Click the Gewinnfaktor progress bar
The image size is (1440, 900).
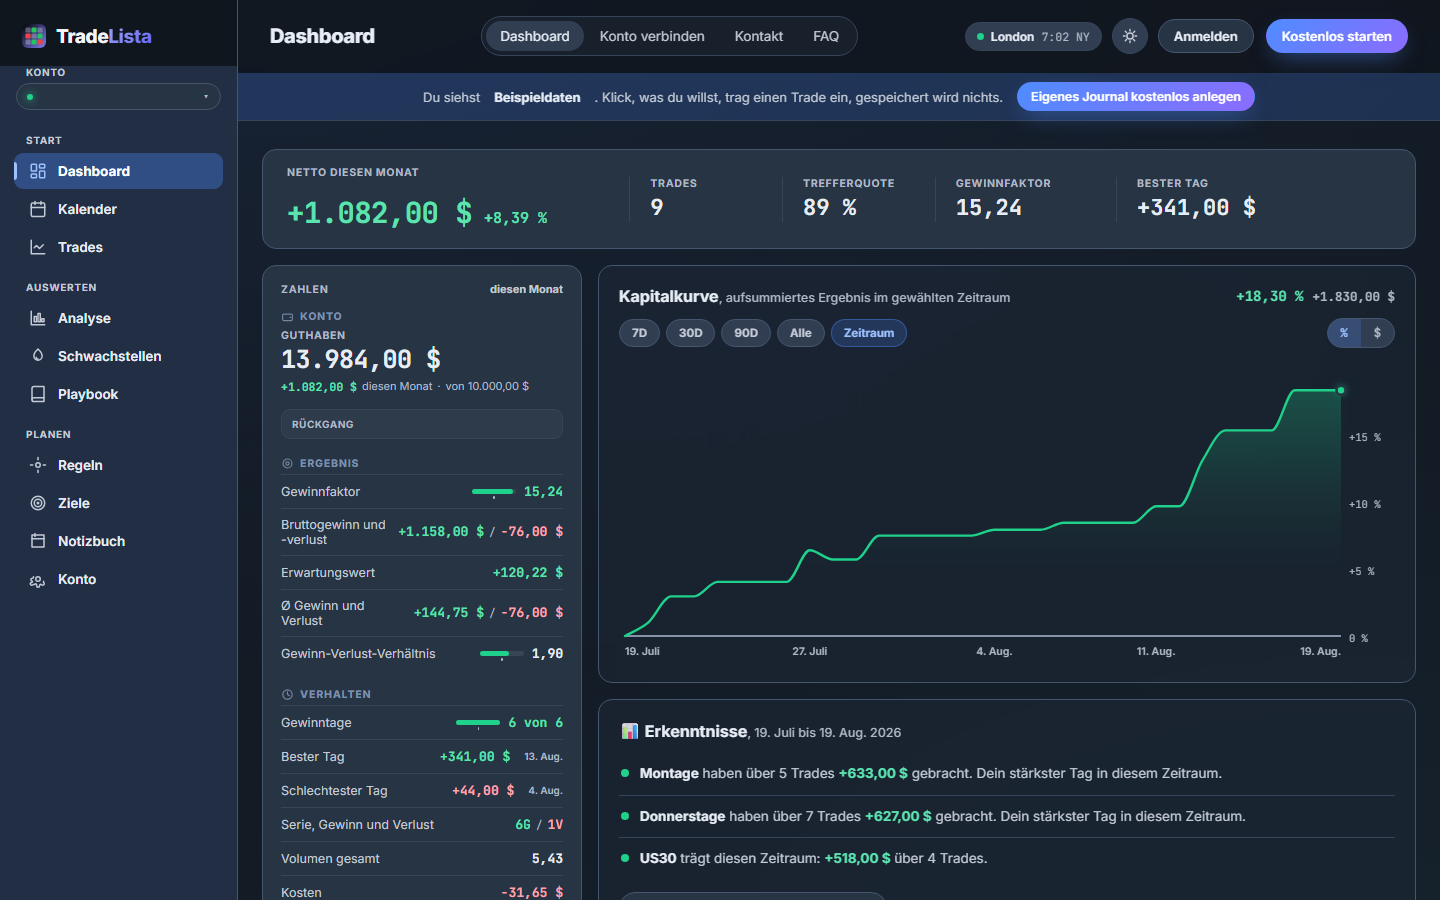[492, 492]
